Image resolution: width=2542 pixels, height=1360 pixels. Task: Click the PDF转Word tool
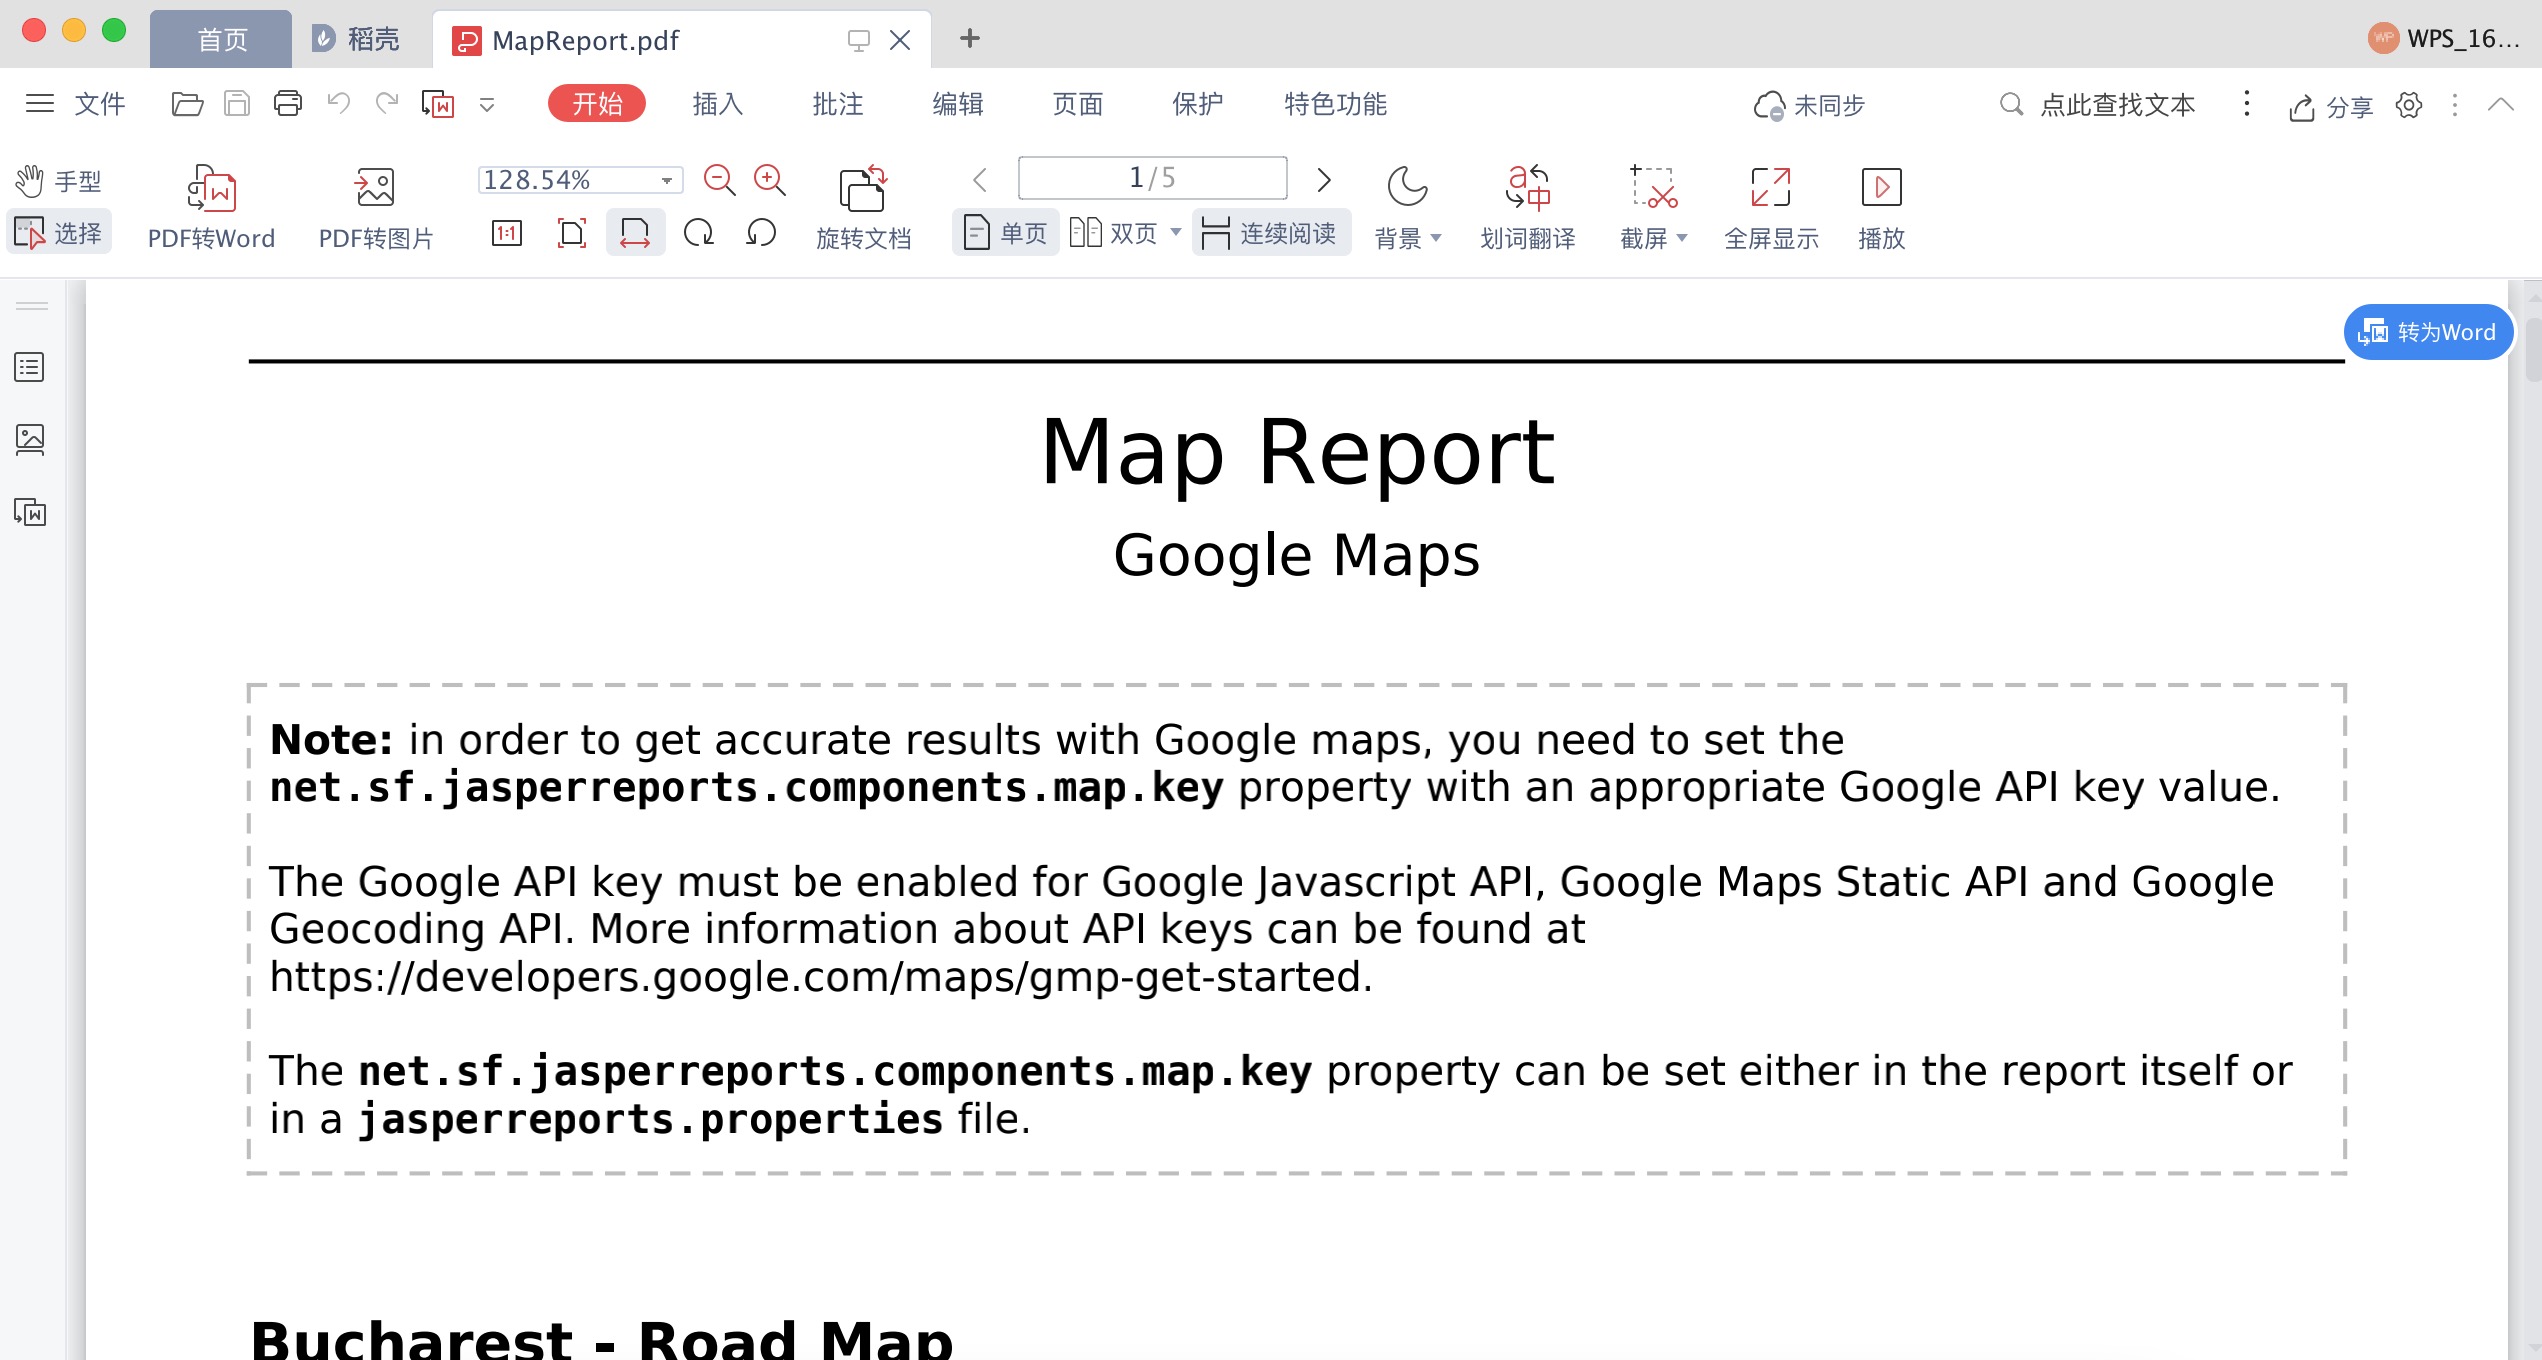pyautogui.click(x=211, y=208)
